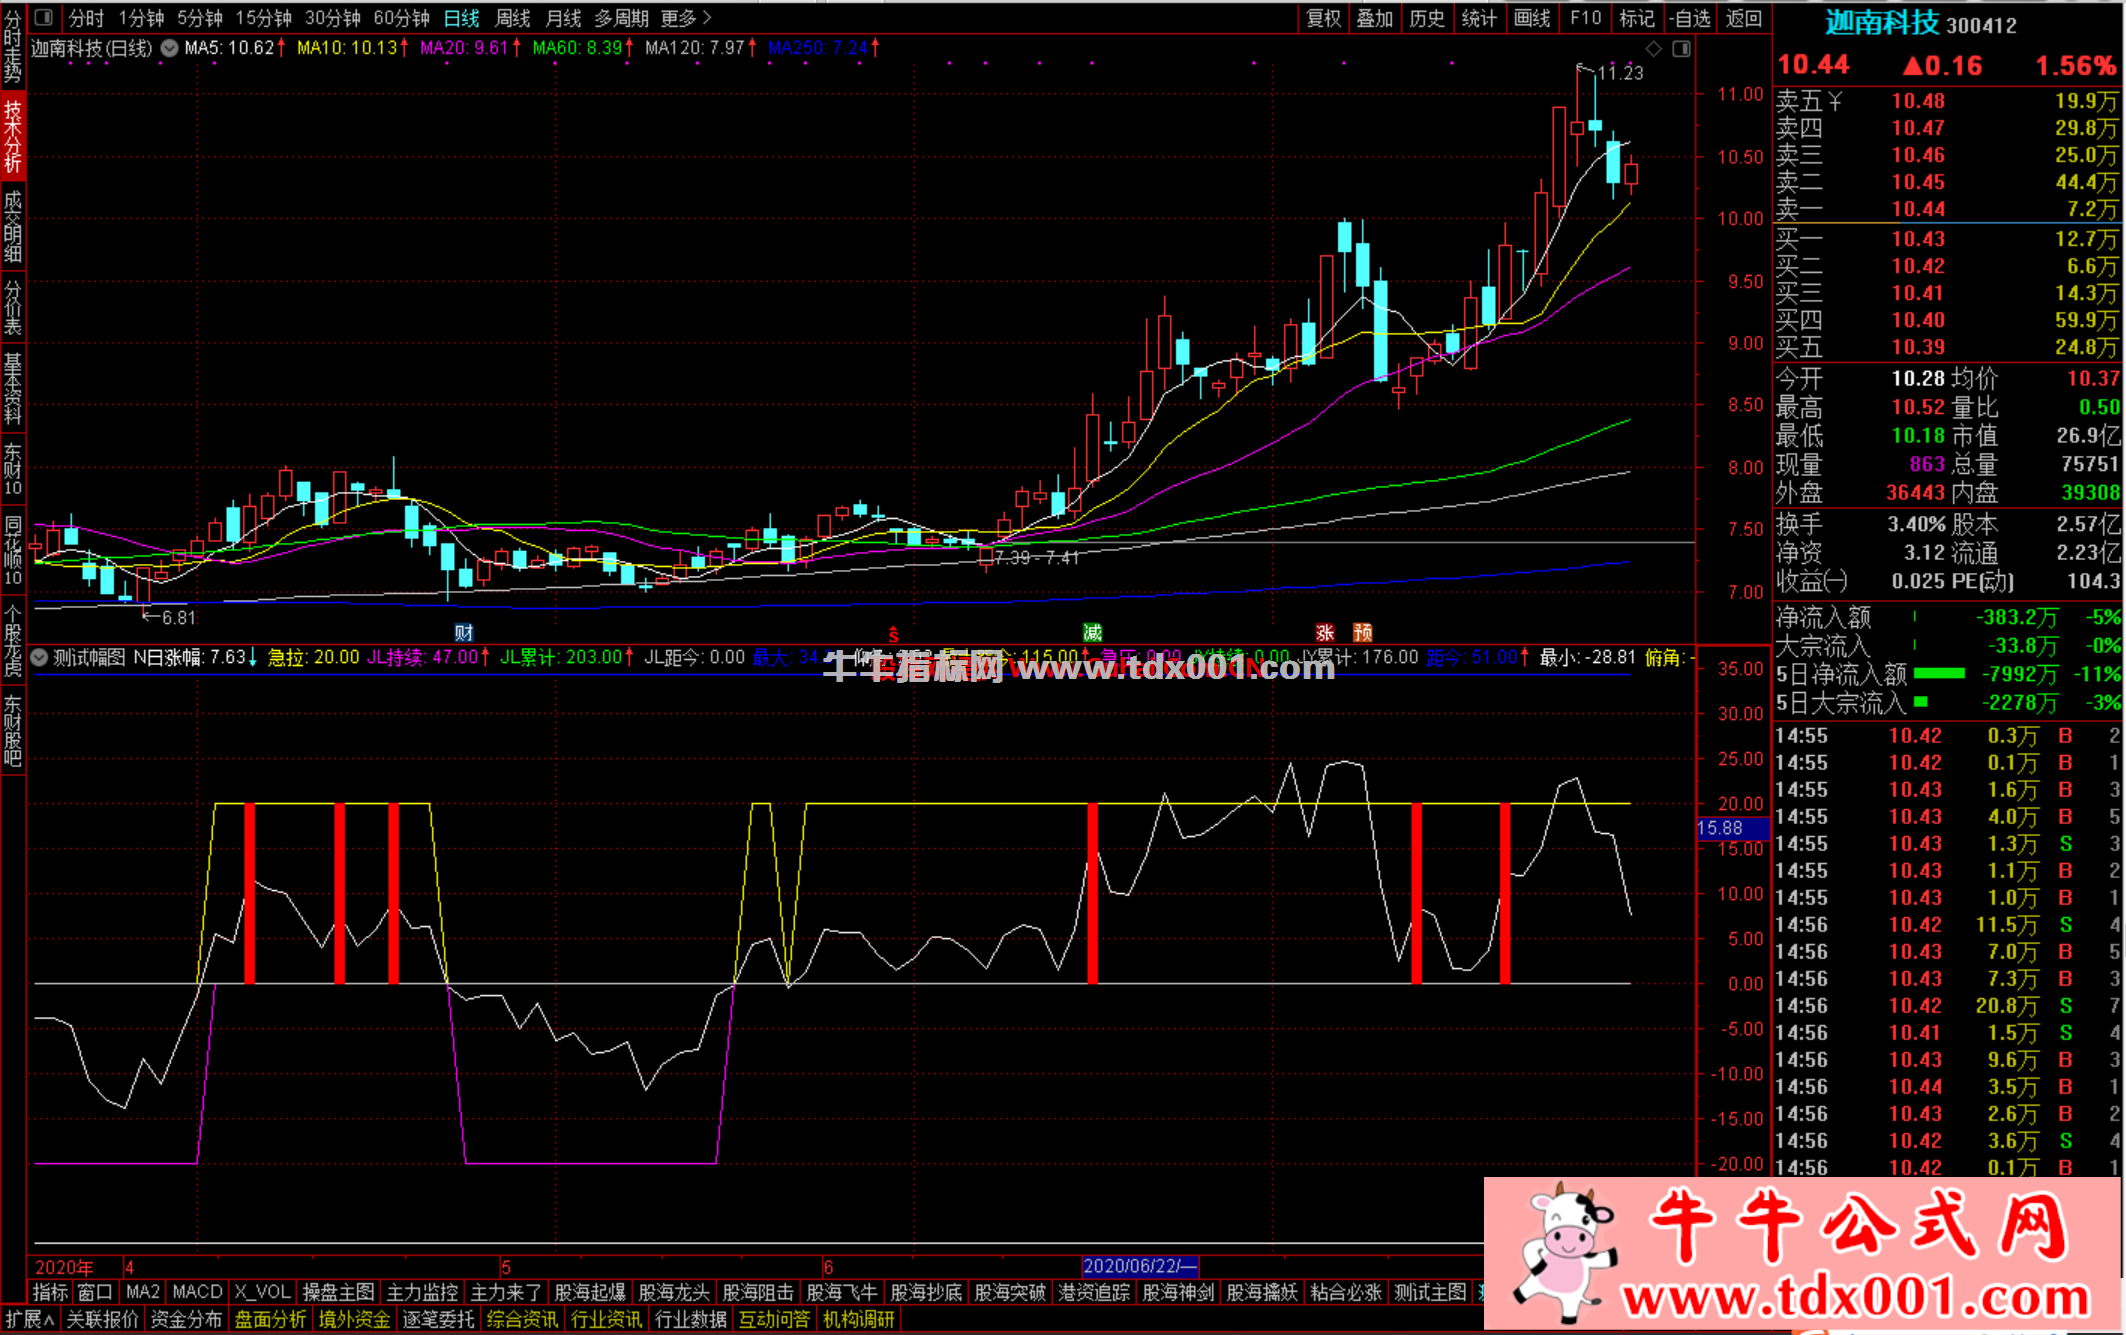Screen dimensions: 2126x1335
Task: Select the 股海起爆 indicator tab
Action: pos(590,1292)
